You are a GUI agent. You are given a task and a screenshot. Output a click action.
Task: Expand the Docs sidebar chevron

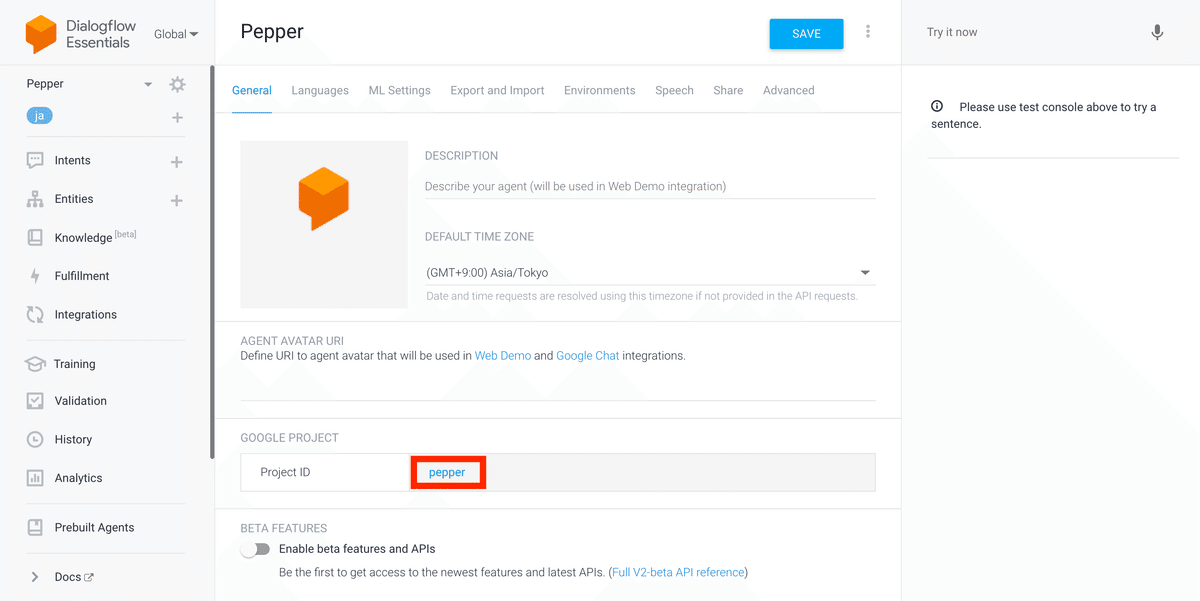[x=35, y=577]
